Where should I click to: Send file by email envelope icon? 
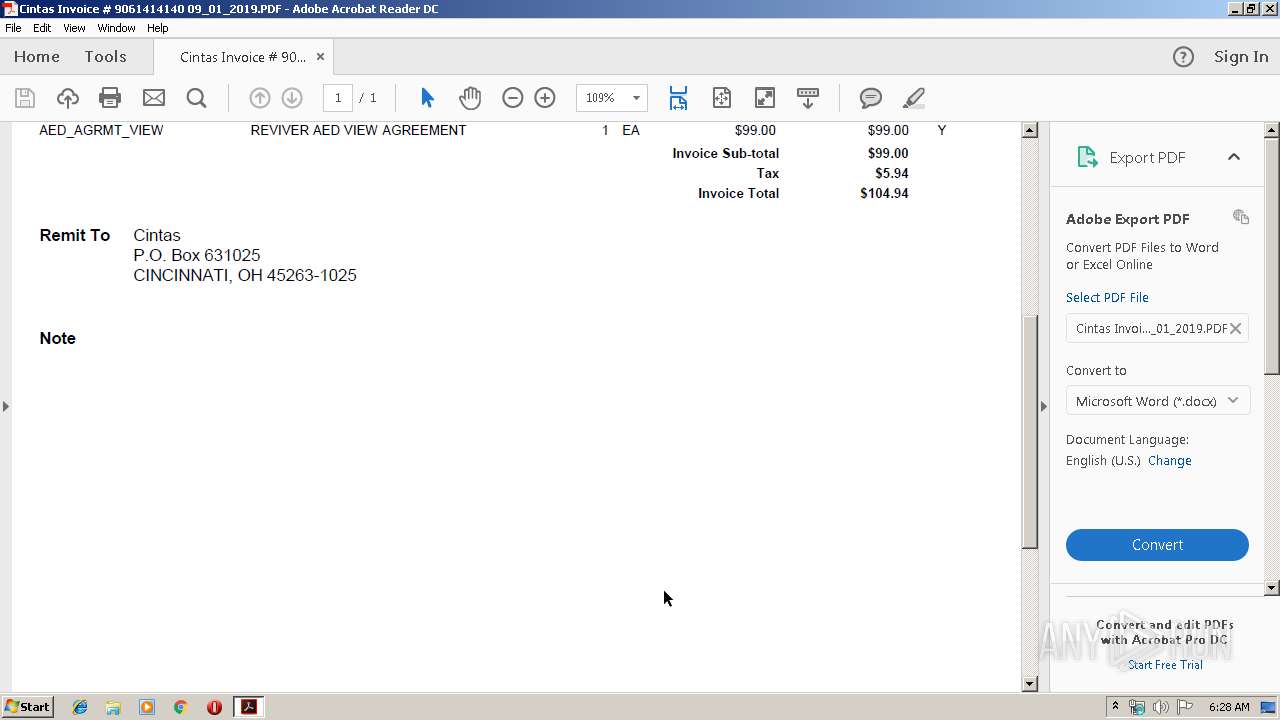153,98
